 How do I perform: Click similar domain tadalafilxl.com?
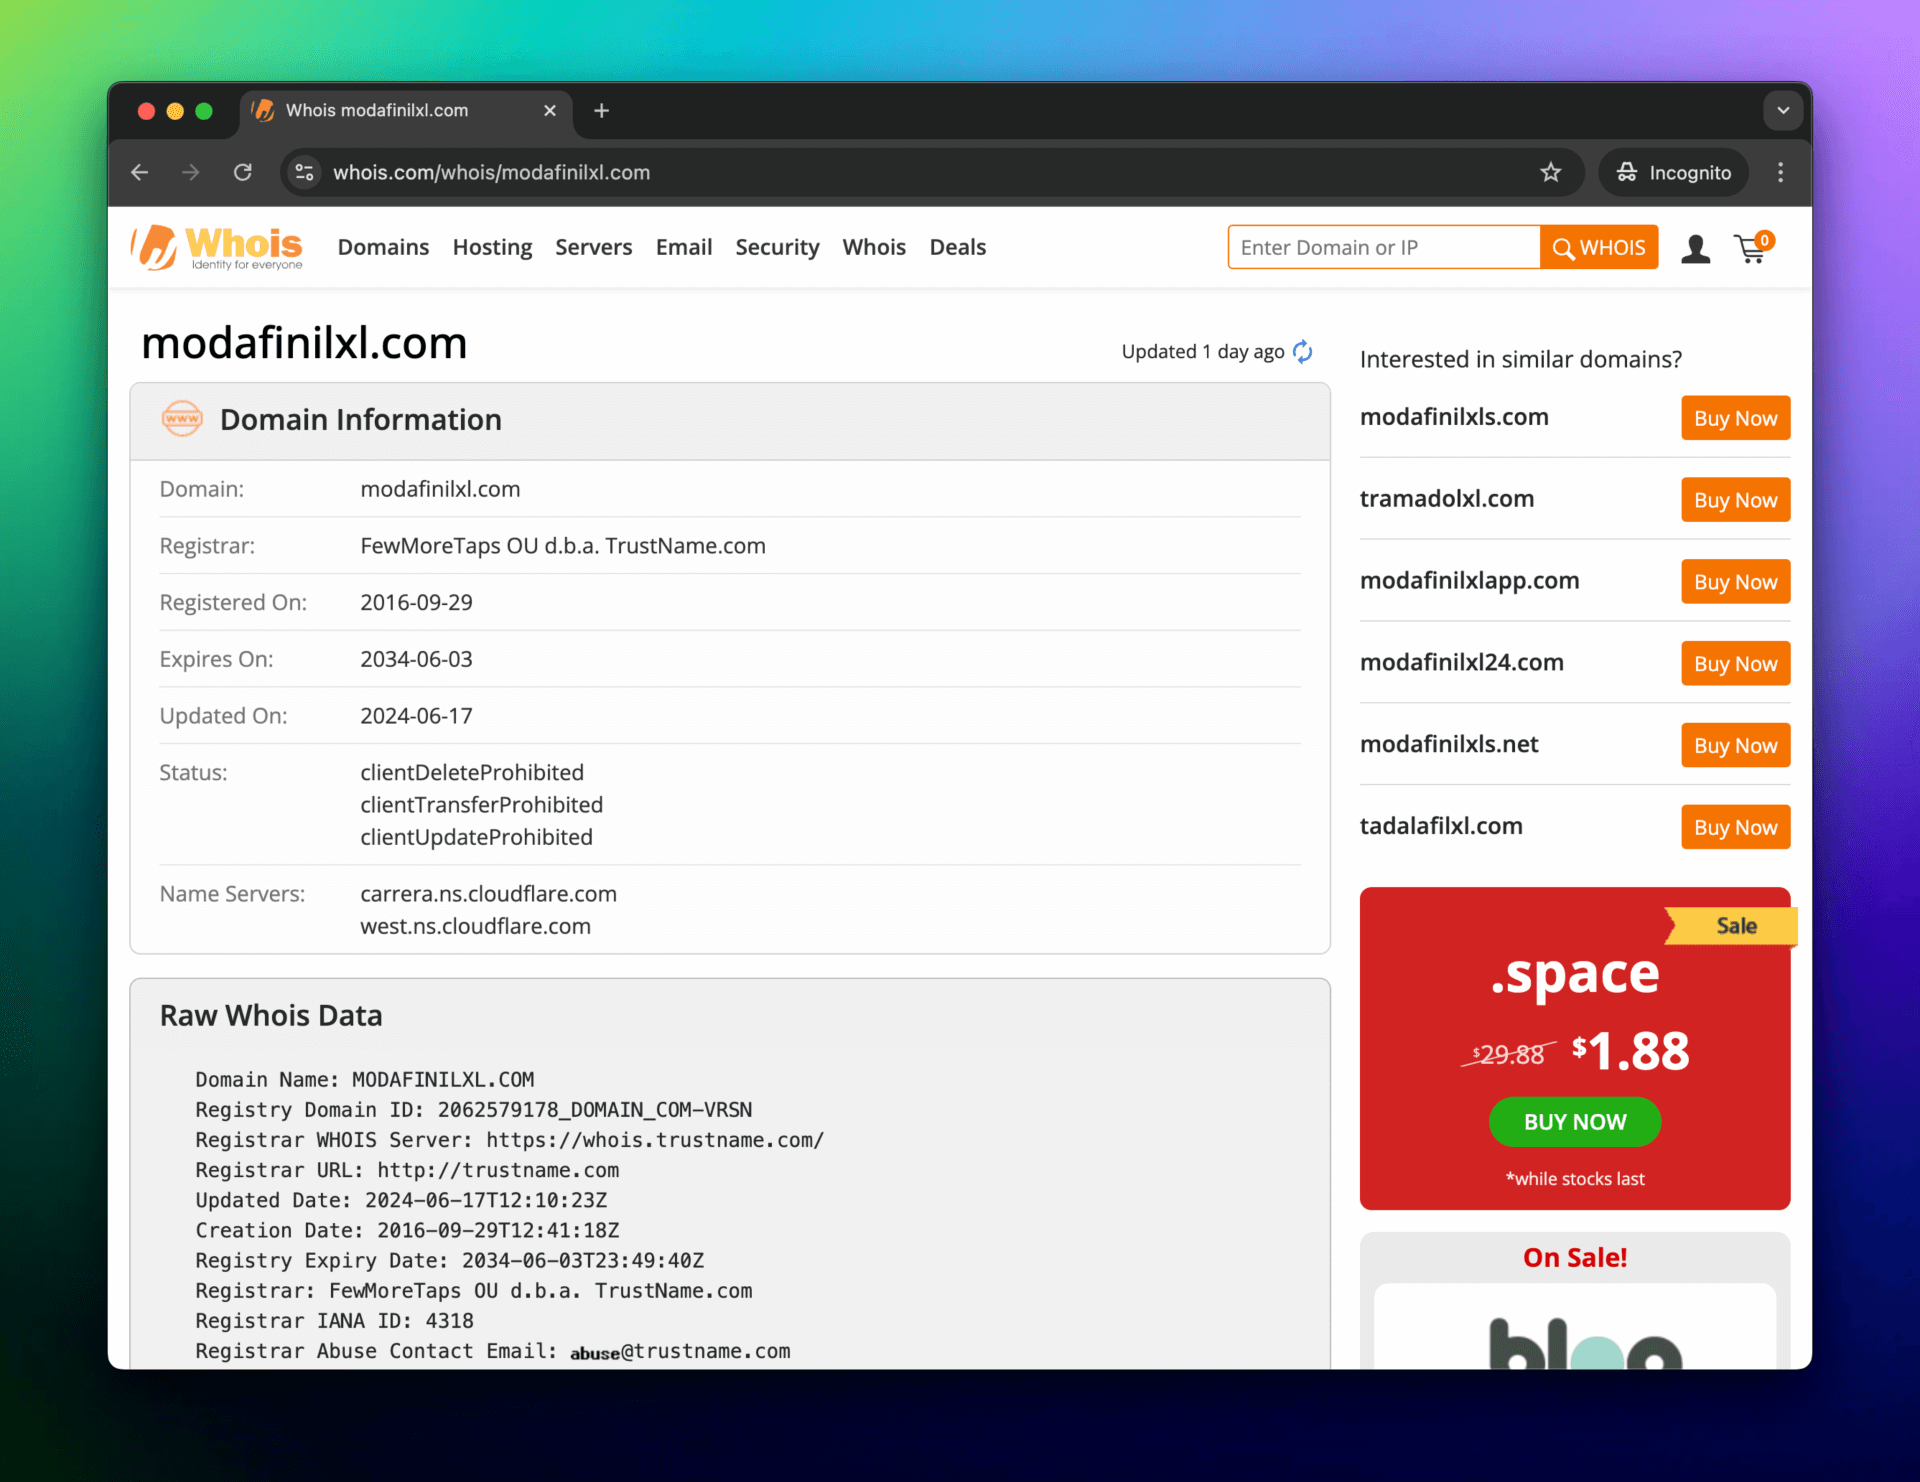pyautogui.click(x=1441, y=827)
